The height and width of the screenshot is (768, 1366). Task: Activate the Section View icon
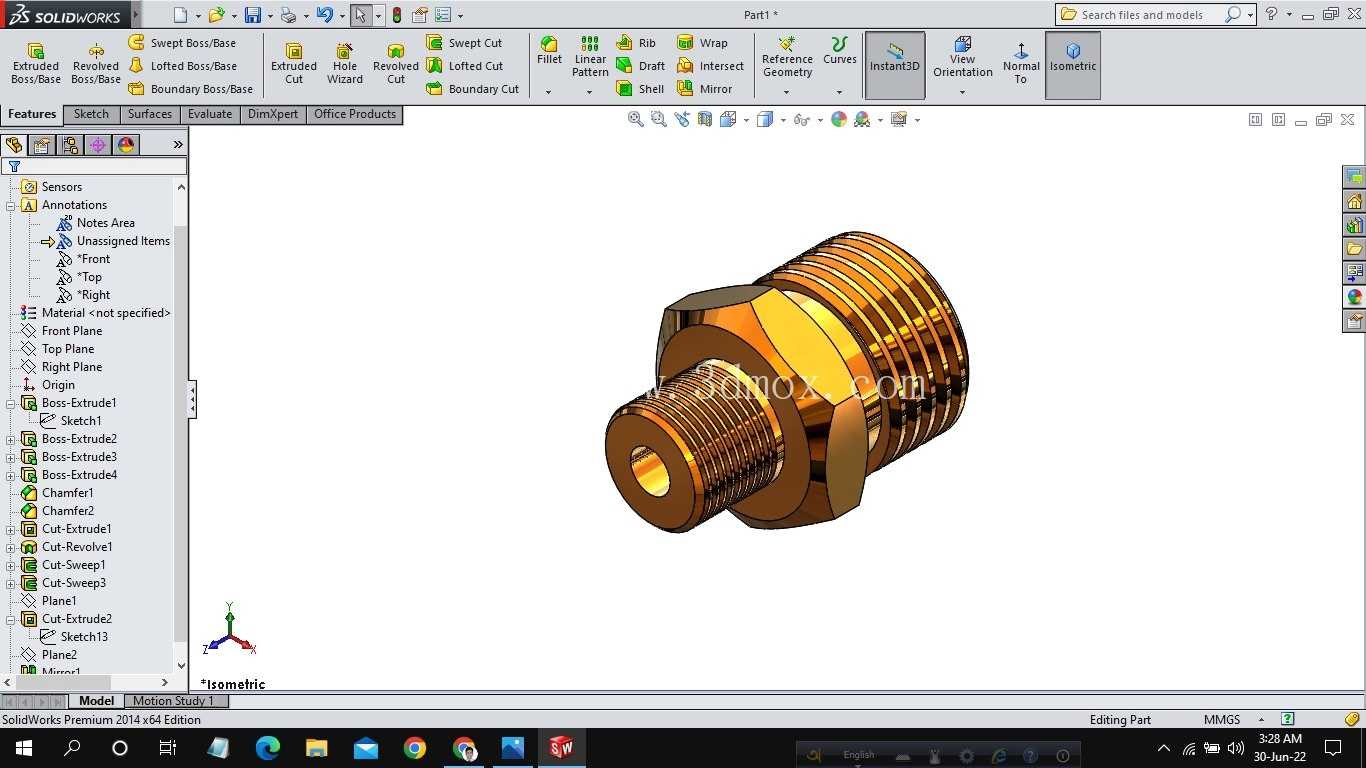click(705, 119)
